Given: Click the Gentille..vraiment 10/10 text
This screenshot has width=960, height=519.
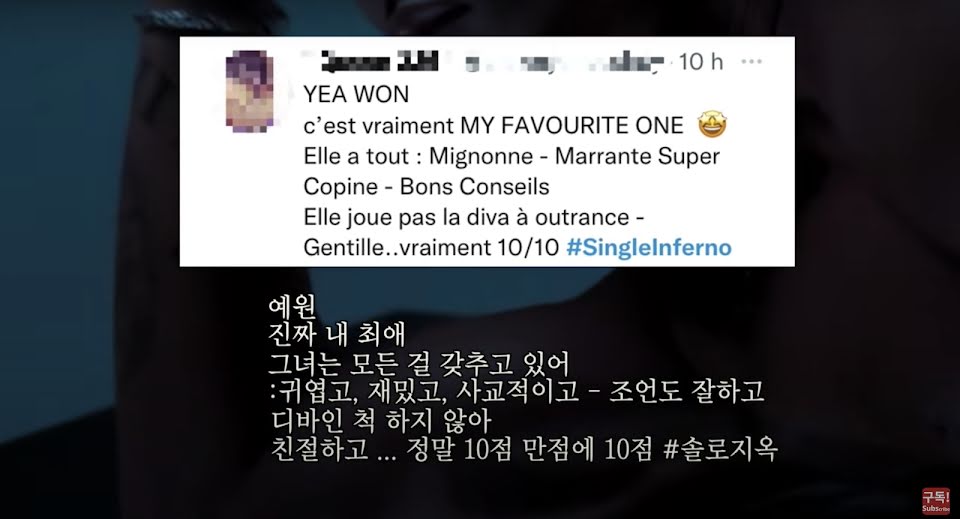Looking at the screenshot, I should [432, 247].
